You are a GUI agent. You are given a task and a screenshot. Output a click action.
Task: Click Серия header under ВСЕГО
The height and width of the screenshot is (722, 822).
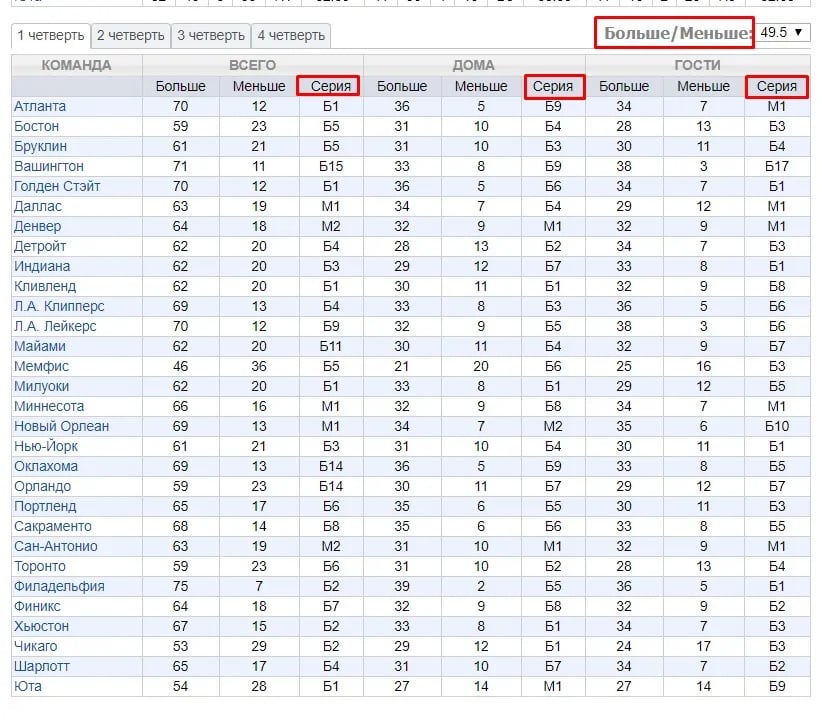pyautogui.click(x=331, y=86)
